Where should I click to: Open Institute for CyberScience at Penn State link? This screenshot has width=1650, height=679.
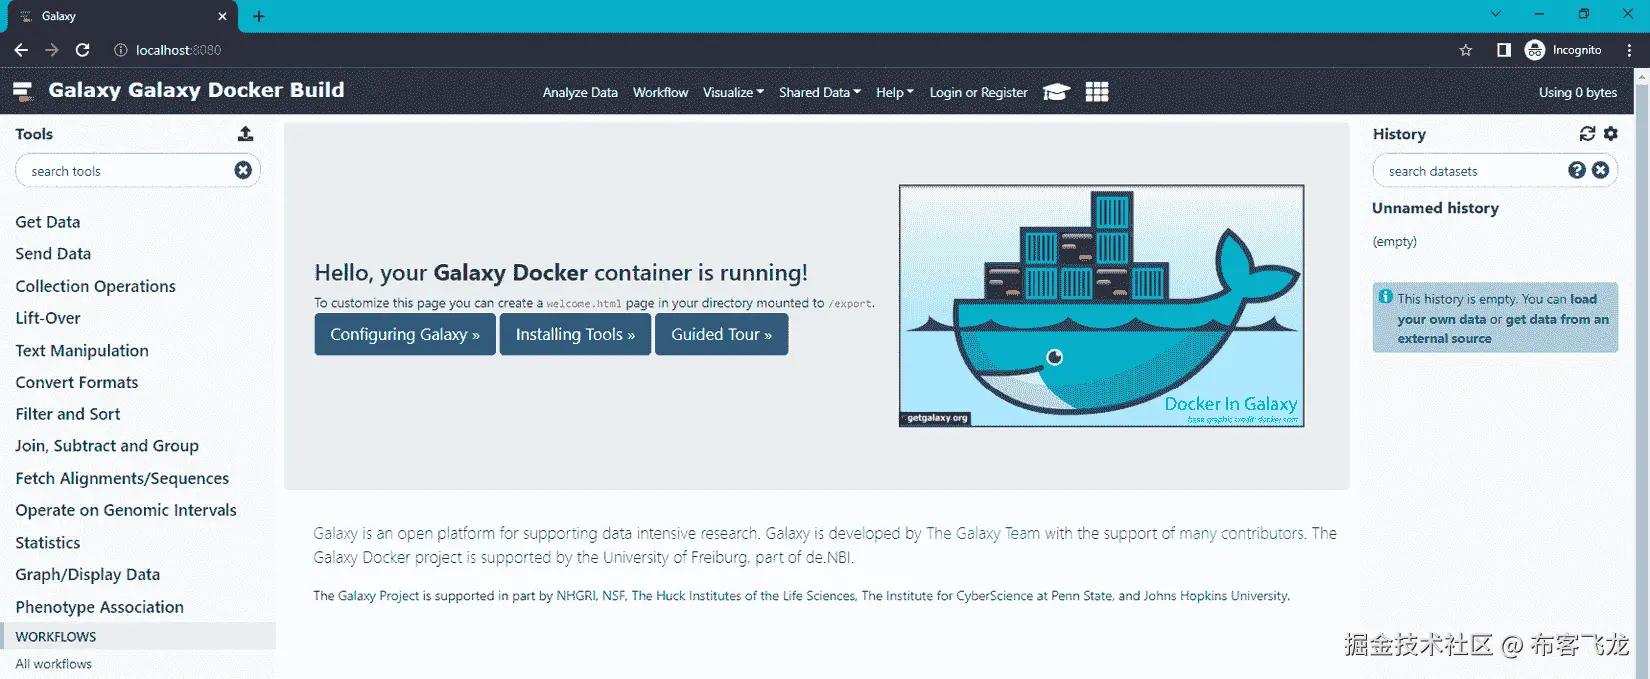pyautogui.click(x=987, y=596)
